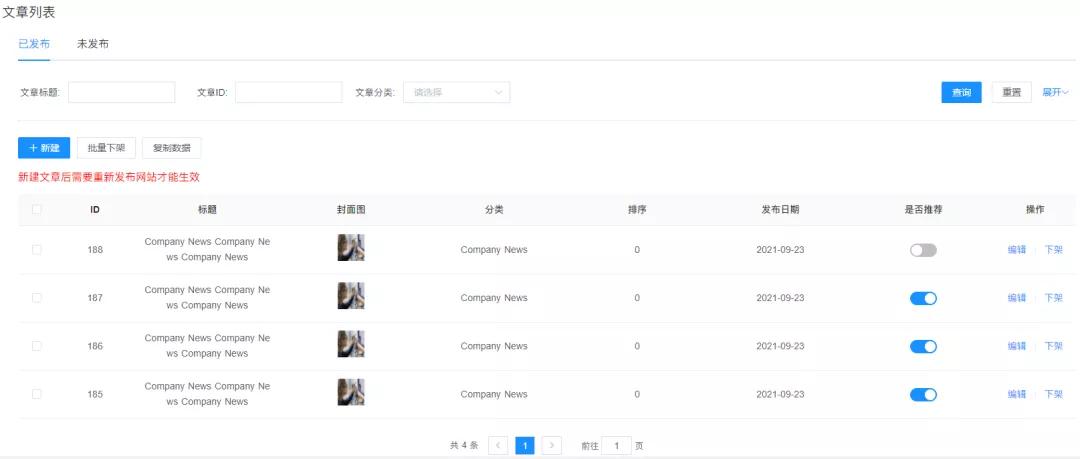Screen dimensions: 1080x459
Task: Click the 共 4 条 total count text
Action: [464, 445]
